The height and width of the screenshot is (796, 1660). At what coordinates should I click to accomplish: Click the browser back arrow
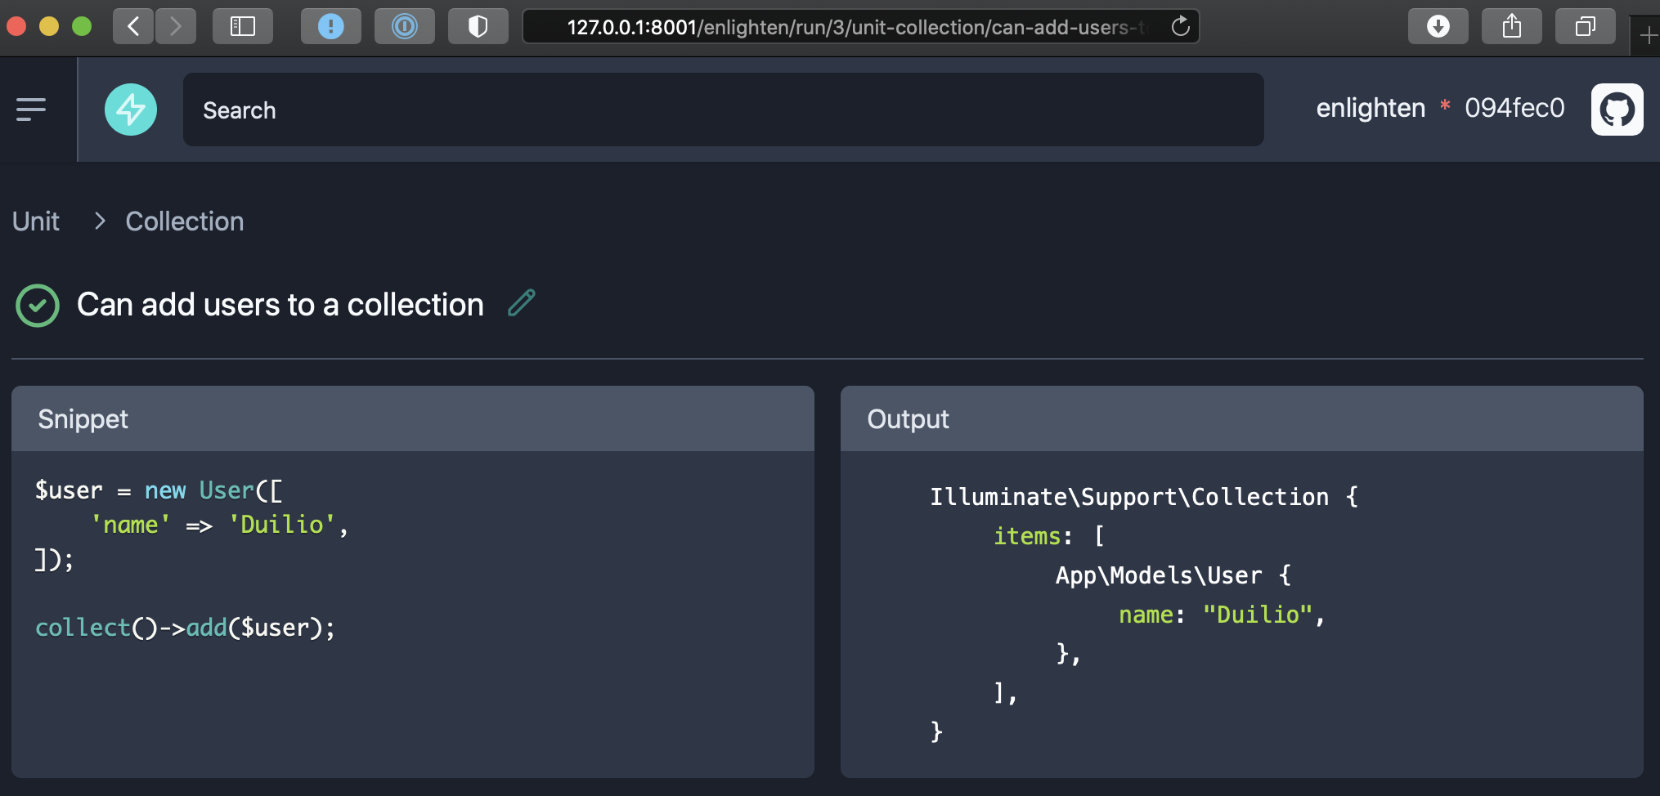(x=133, y=26)
